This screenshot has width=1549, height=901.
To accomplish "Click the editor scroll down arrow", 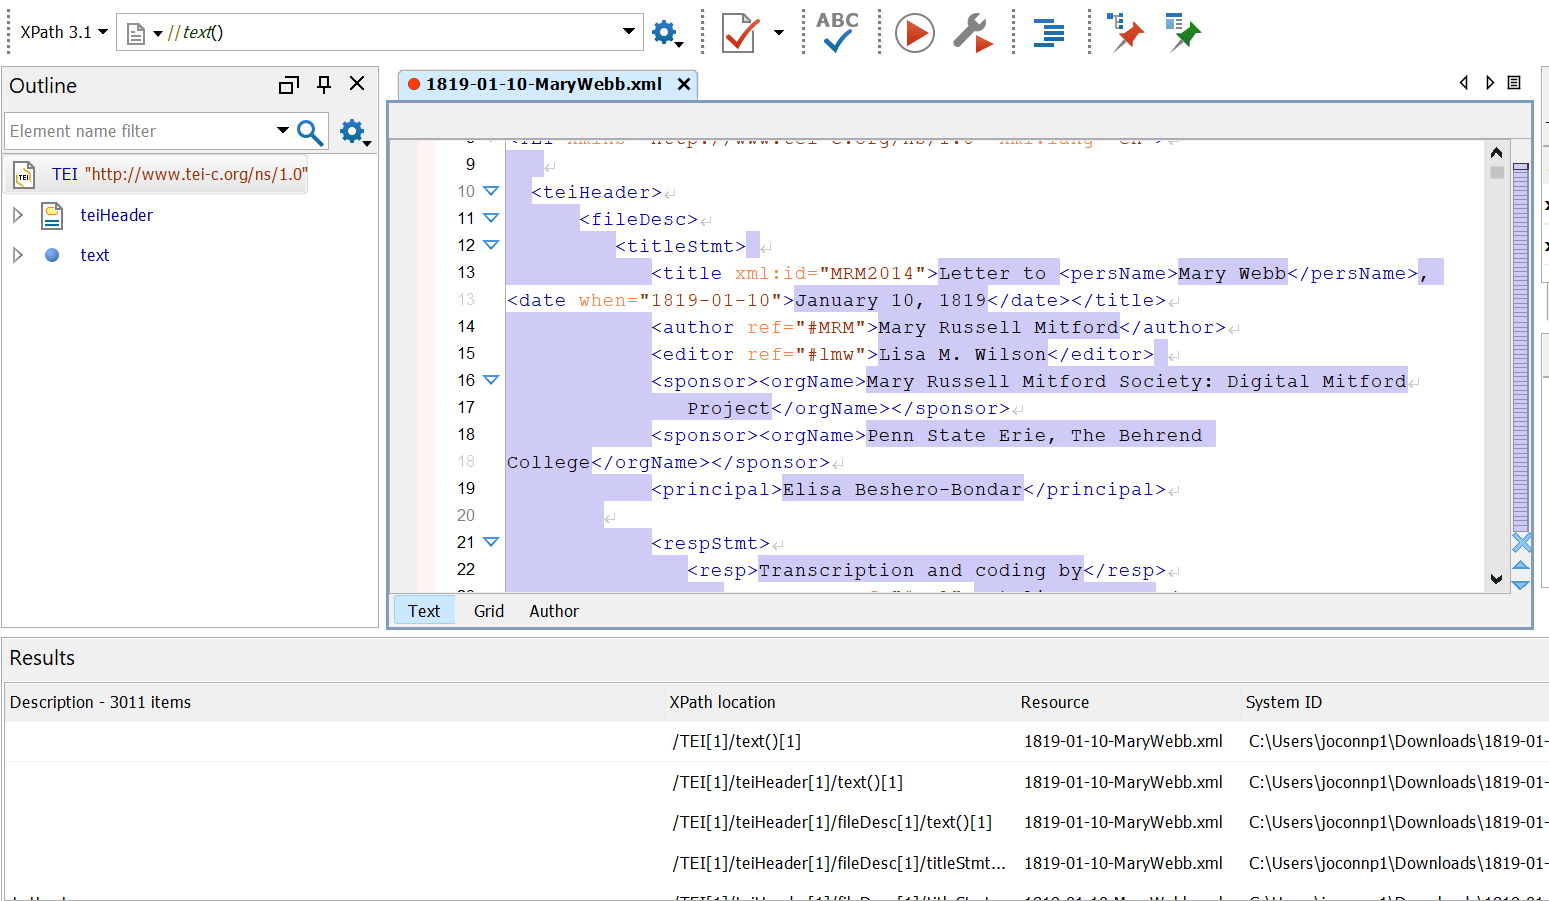I will pos(1496,578).
